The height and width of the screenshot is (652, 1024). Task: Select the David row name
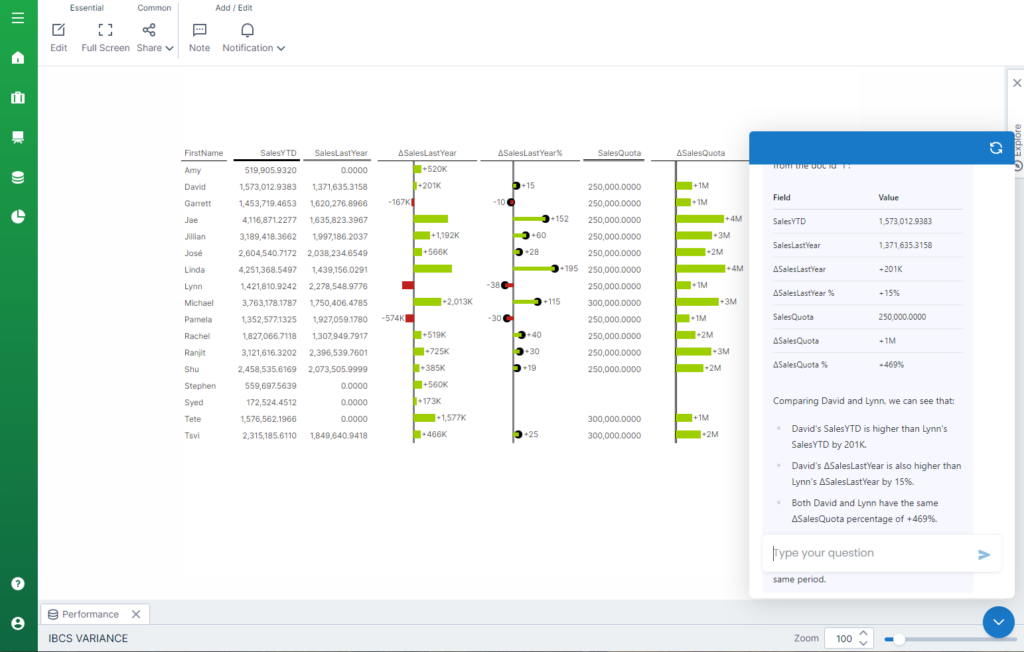click(195, 187)
